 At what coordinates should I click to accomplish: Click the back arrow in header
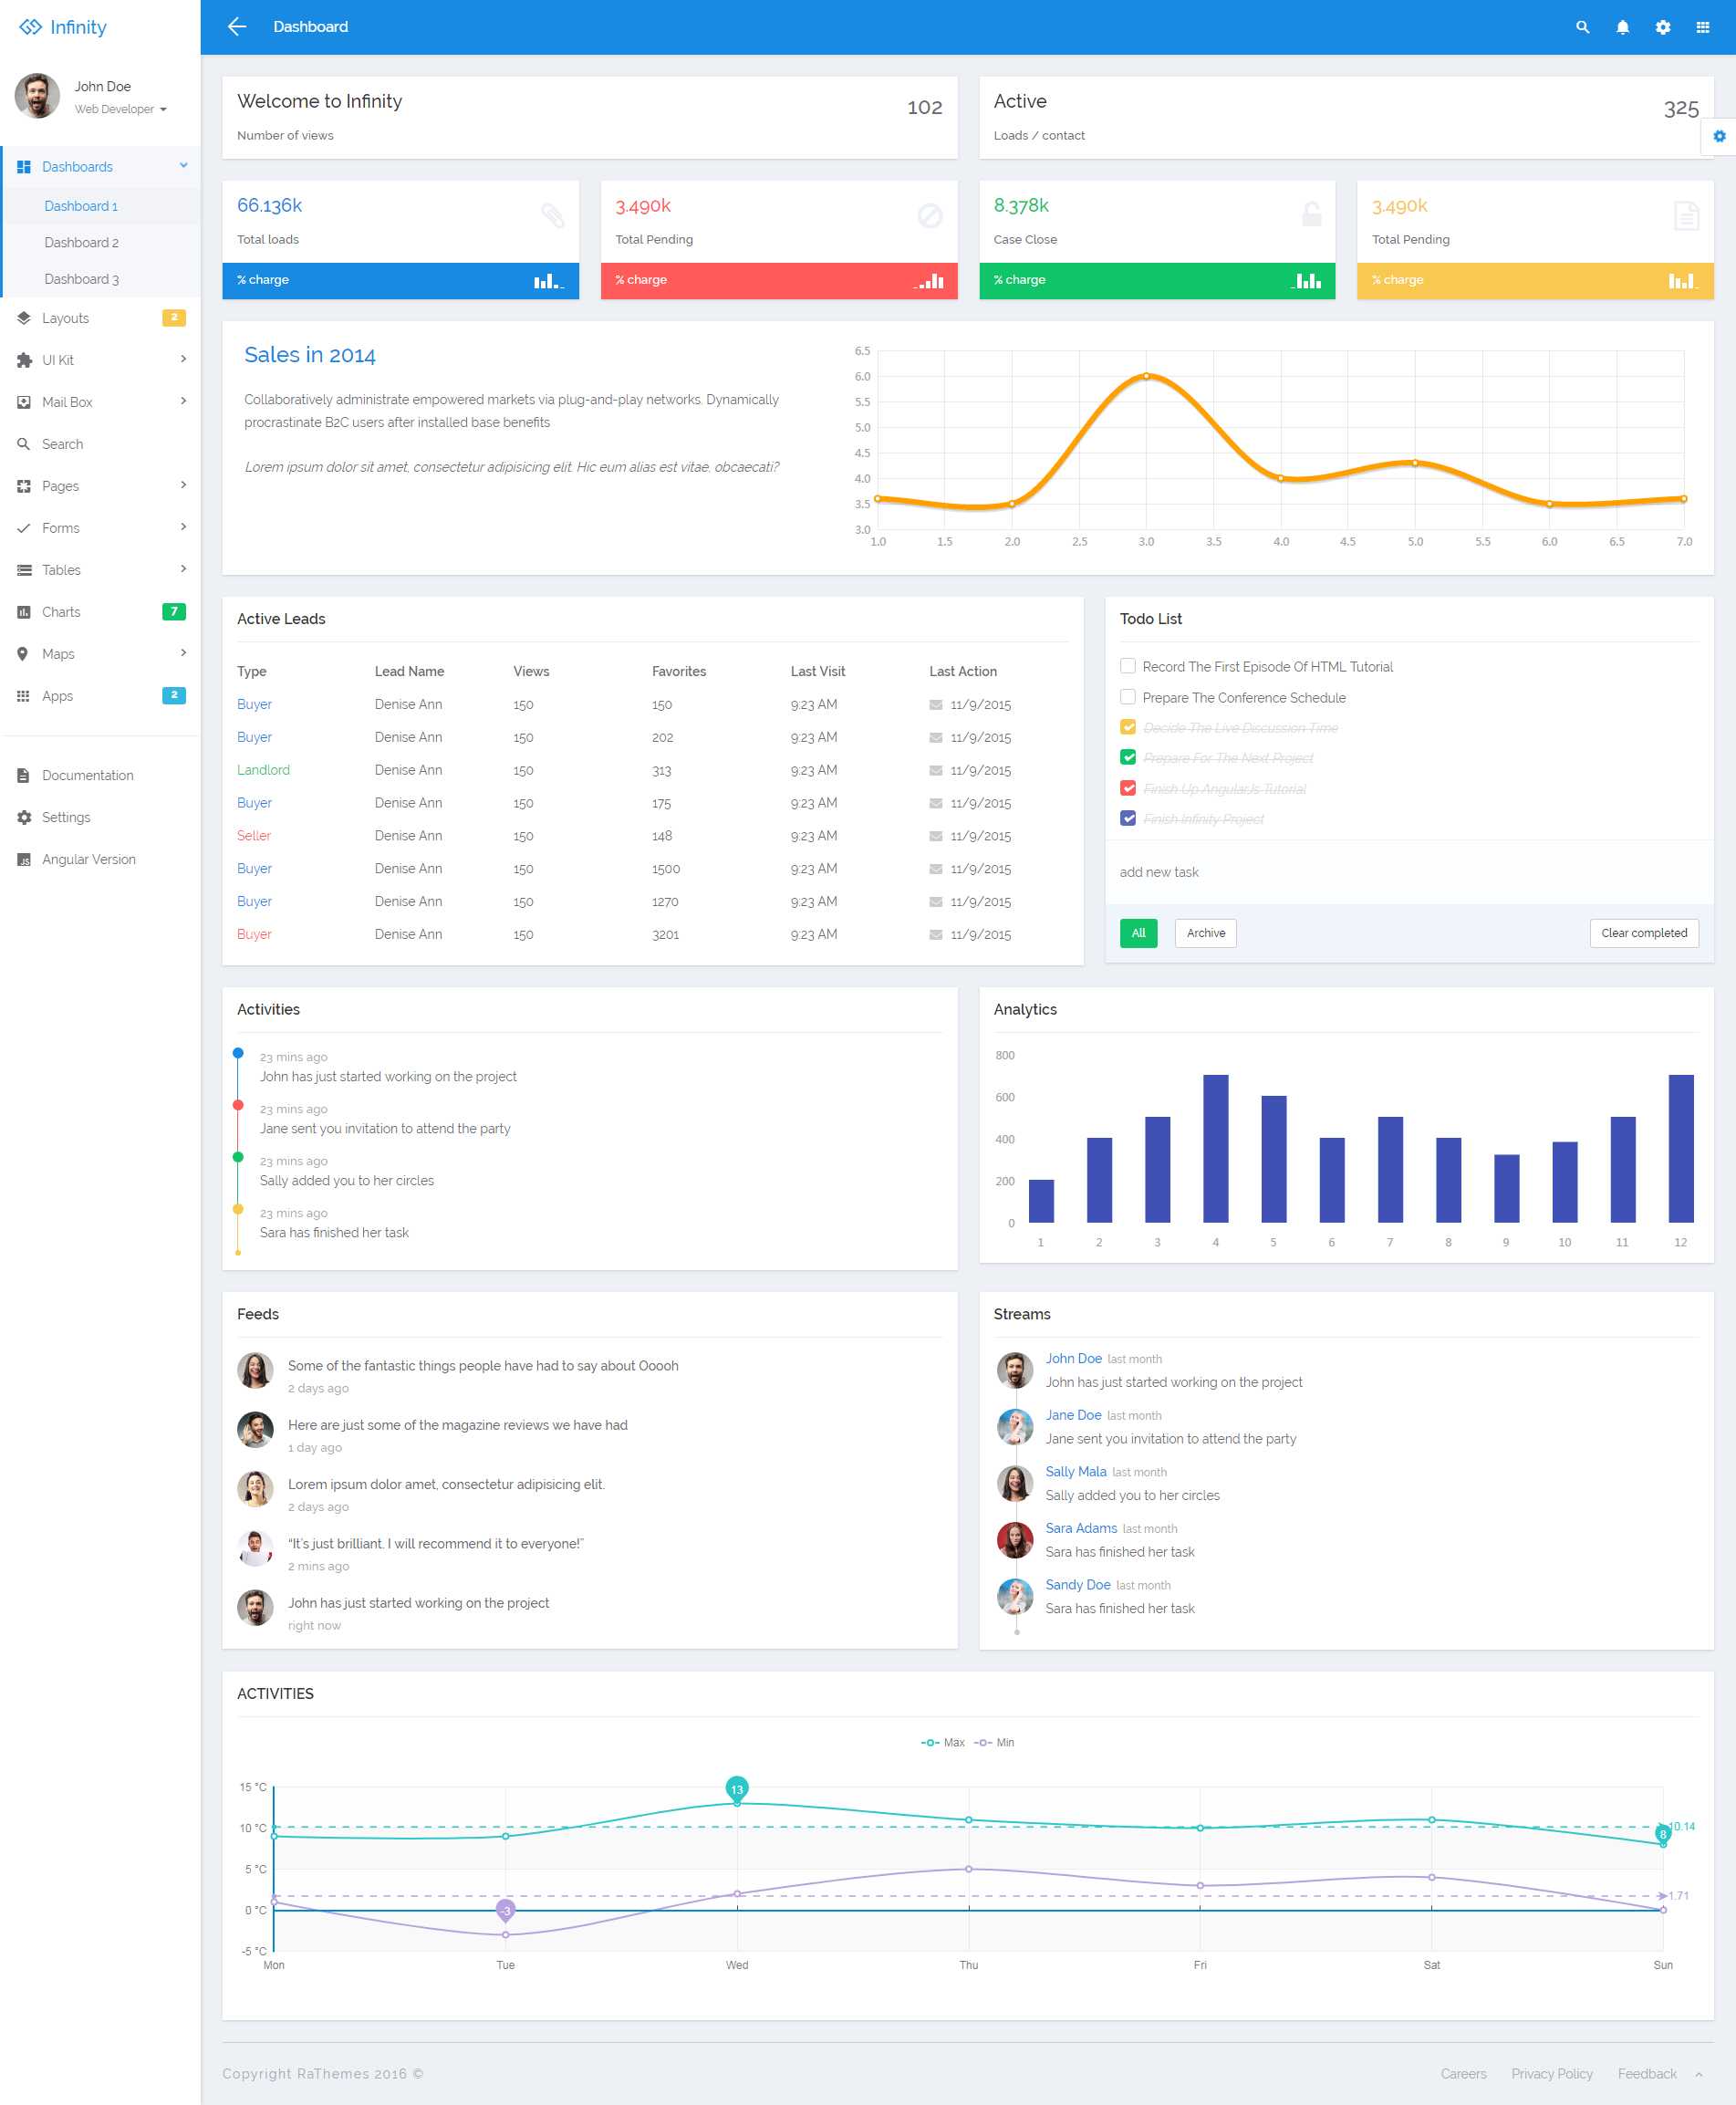(x=237, y=27)
